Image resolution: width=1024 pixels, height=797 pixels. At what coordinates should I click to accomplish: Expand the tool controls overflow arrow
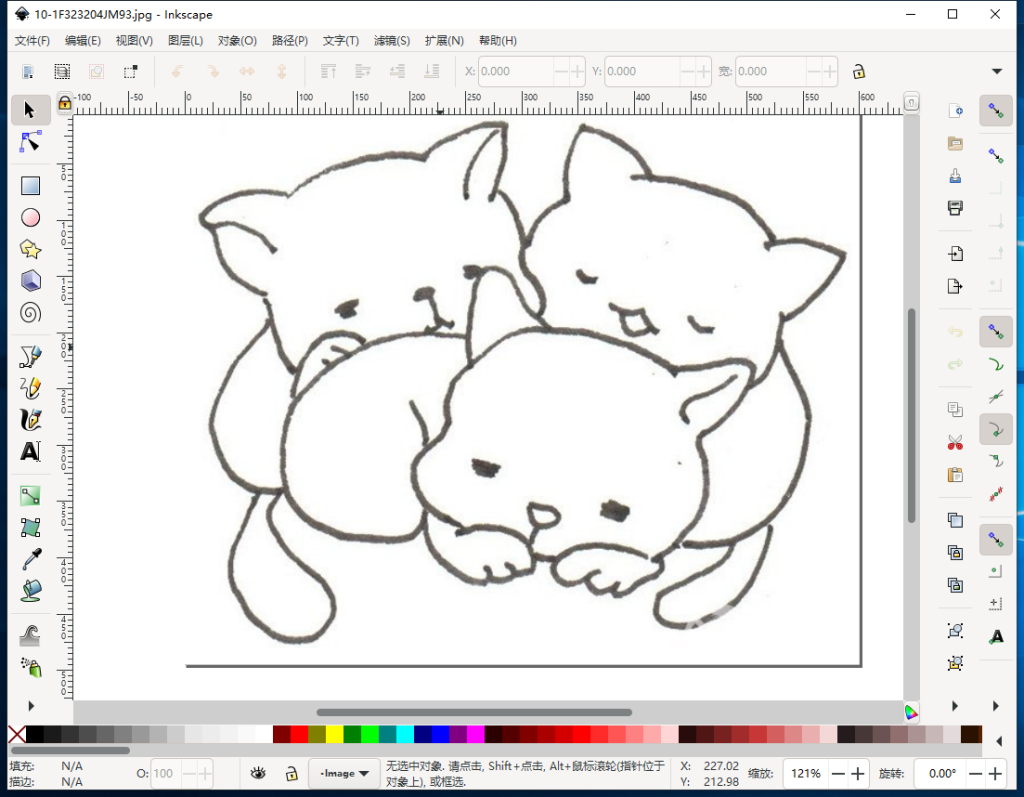tap(996, 71)
